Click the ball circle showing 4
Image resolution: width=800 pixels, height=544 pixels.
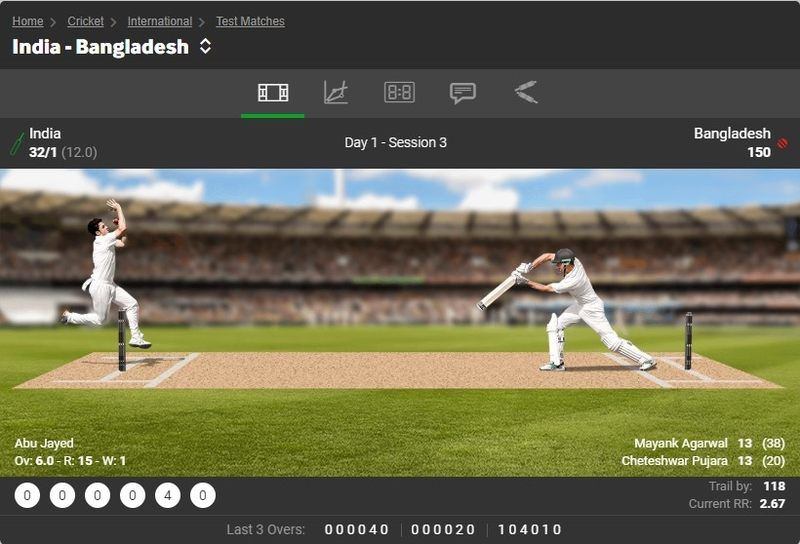pyautogui.click(x=167, y=496)
